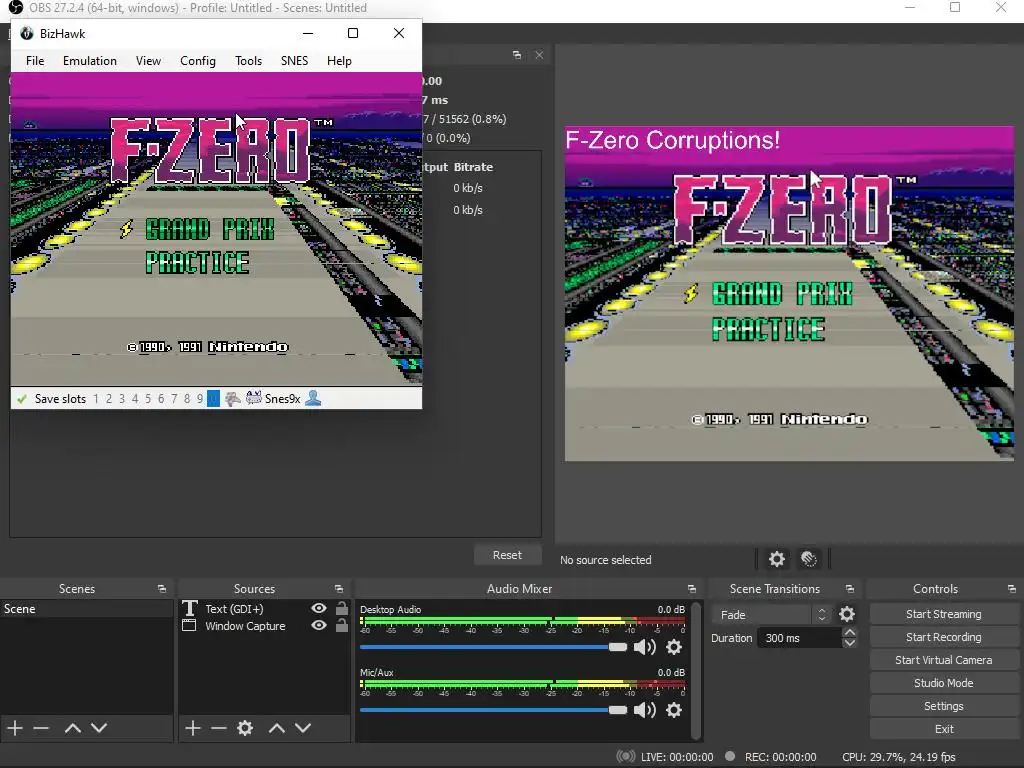Pop out the Controls dock
1024x768 pixels.
coord(1011,588)
